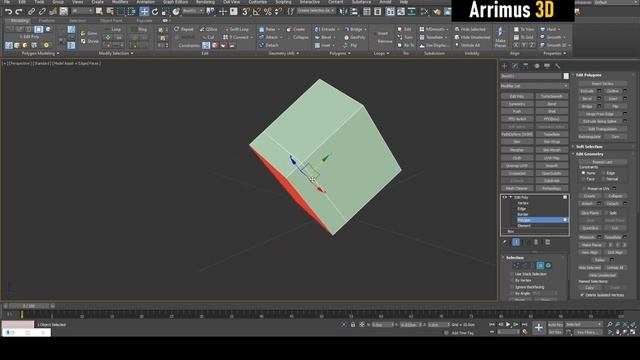
Task: Open the Motion command panel tab
Action: 536,66
